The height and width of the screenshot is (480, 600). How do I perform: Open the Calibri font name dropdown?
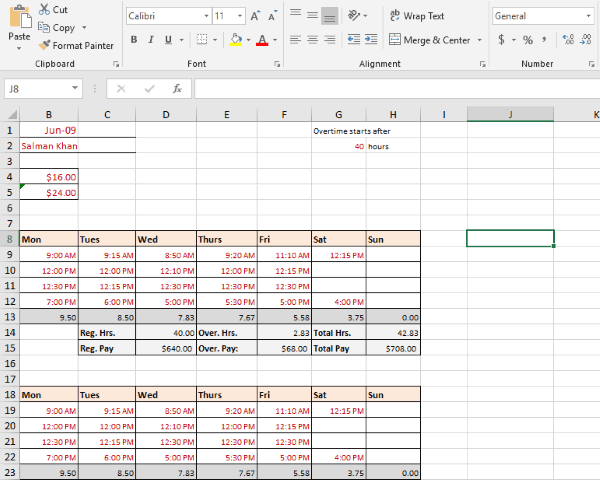205,16
